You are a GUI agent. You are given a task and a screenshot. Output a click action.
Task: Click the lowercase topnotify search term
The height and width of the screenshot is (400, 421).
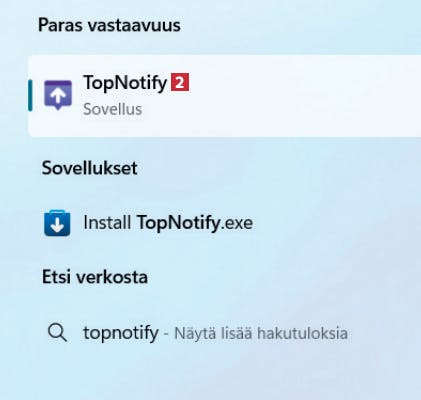(121, 333)
